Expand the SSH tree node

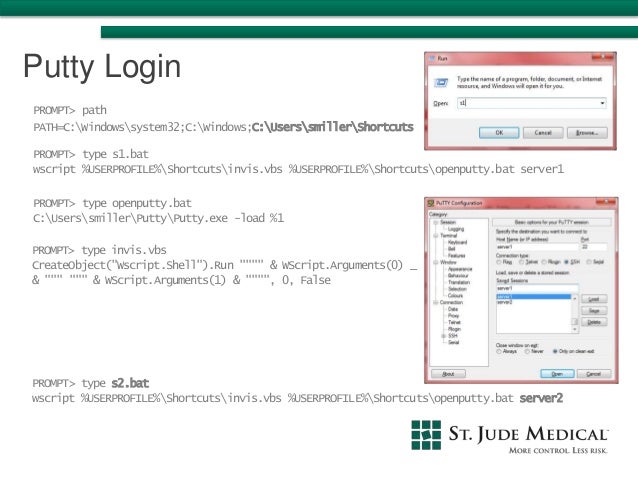coord(443,336)
